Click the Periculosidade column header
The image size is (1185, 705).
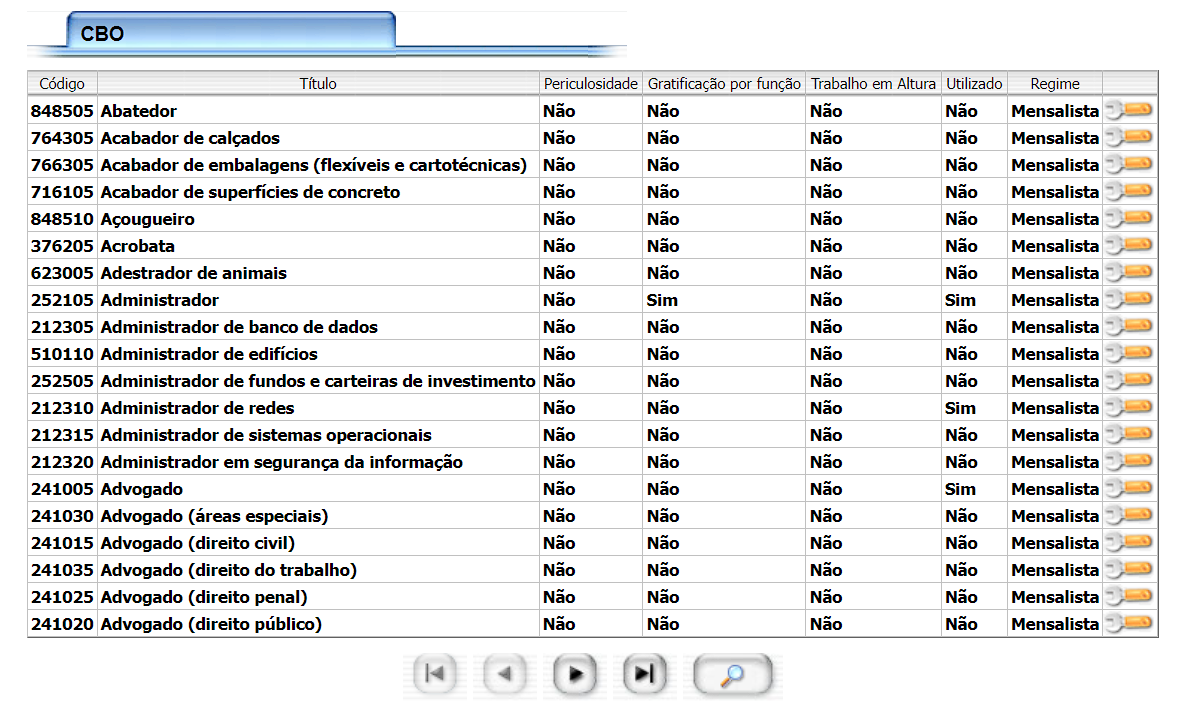tap(590, 84)
